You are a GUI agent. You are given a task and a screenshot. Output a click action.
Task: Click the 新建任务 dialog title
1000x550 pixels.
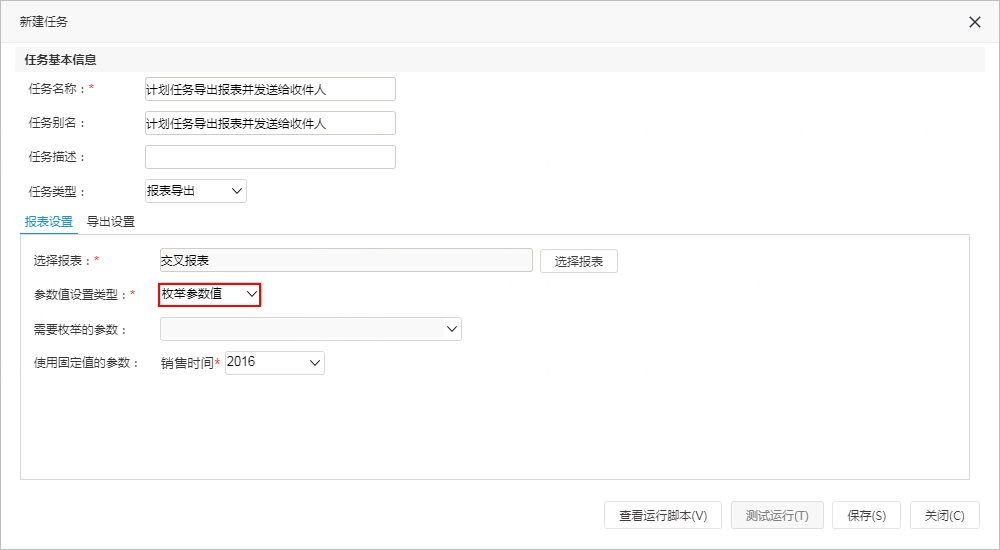coord(44,22)
